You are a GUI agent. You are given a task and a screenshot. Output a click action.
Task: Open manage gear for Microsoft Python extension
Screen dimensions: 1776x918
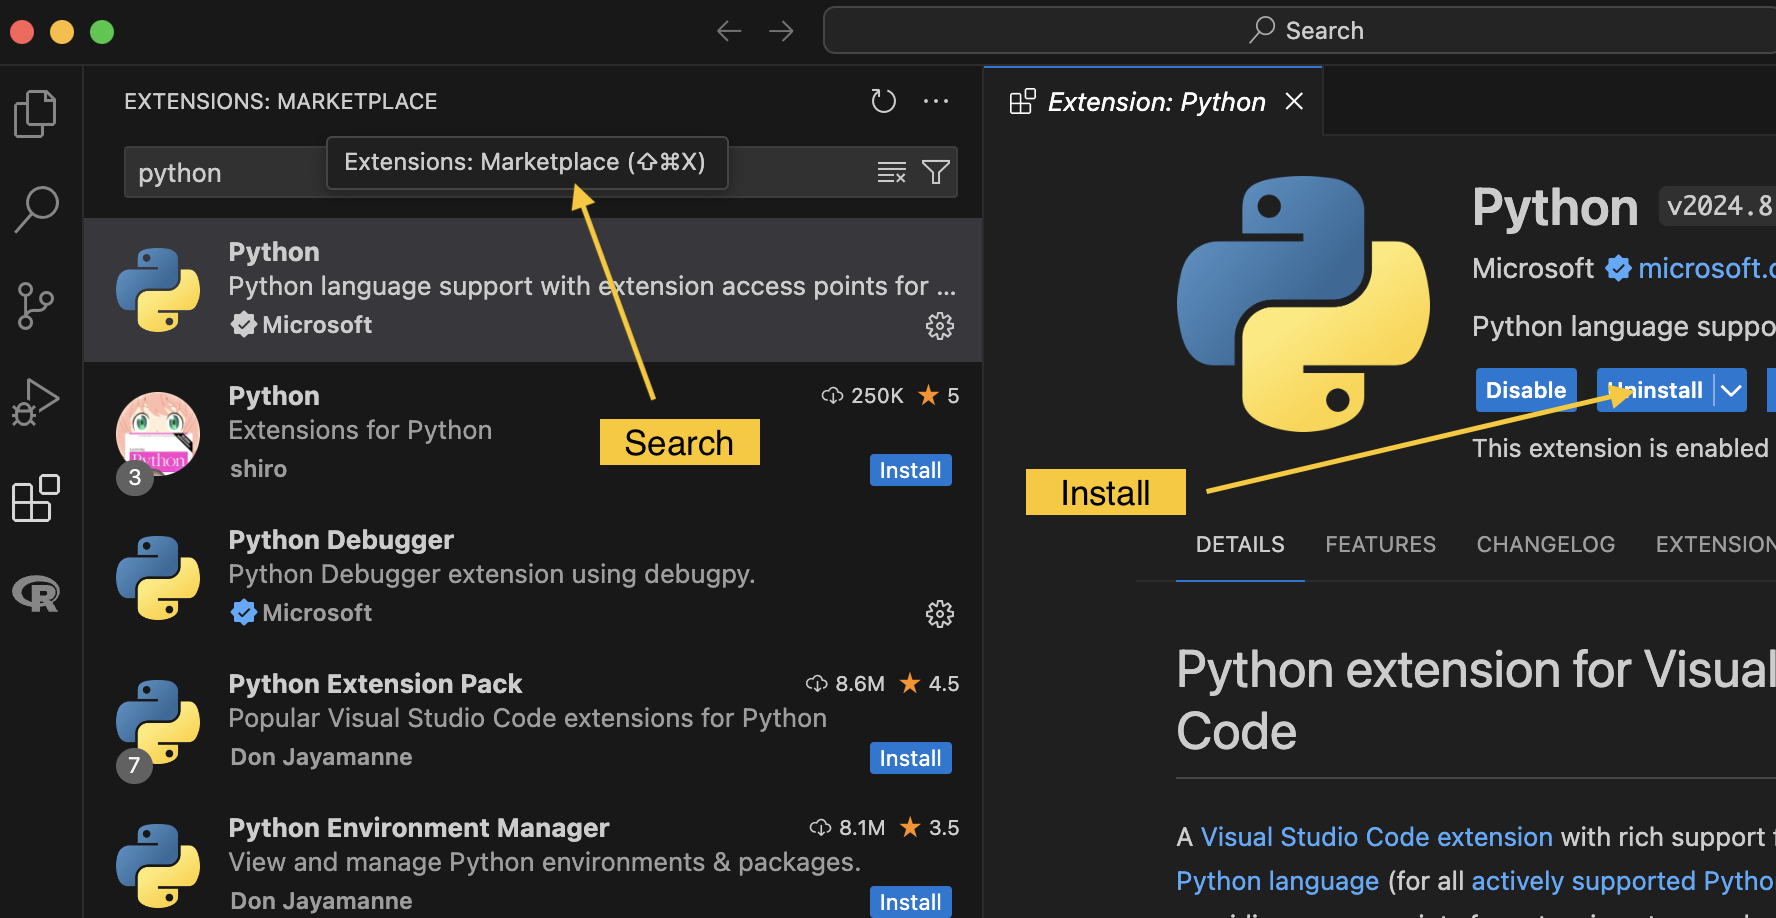point(939,325)
